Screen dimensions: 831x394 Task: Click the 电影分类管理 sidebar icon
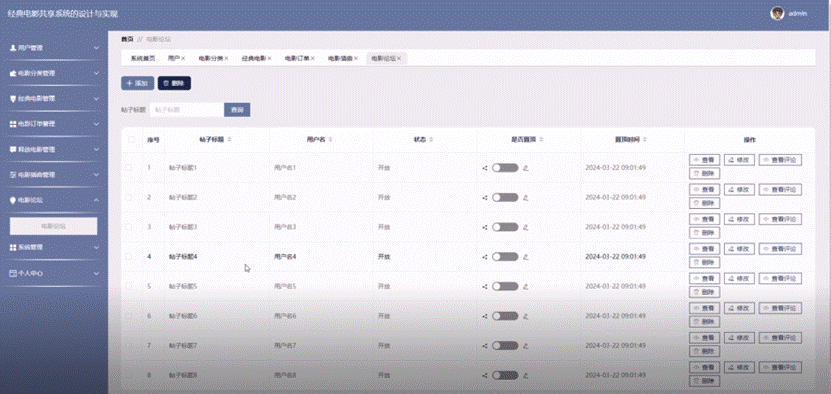(13, 73)
